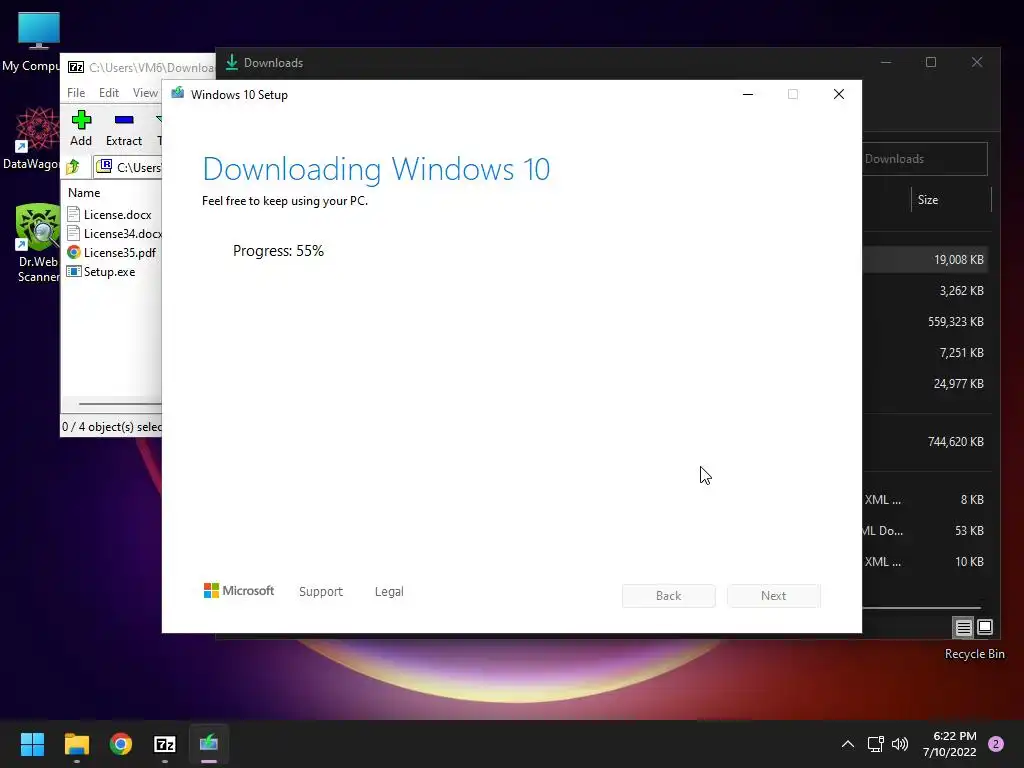Click the Windows 10 Setup title icon
This screenshot has width=1024, height=768.
(178, 94)
